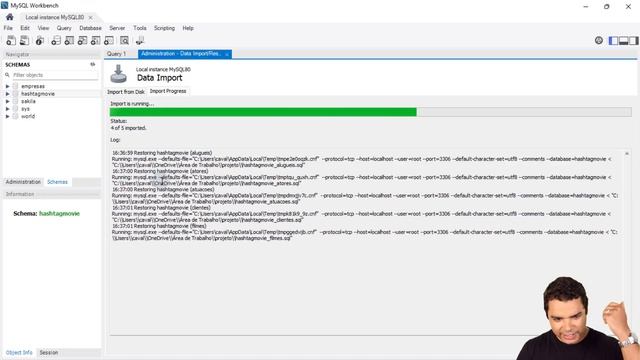Click the world schema database icon
Image resolution: width=640 pixels, height=360 pixels.
[x=16, y=116]
